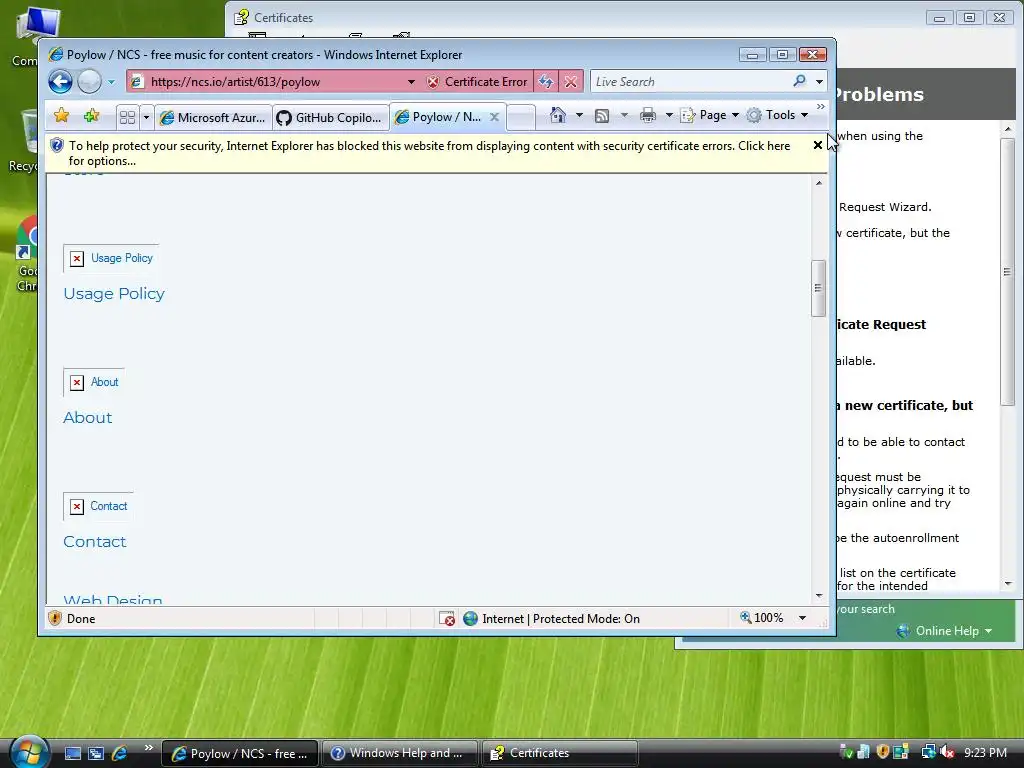This screenshot has width=1024, height=768.
Task: Open a new blank tab
Action: click(x=521, y=118)
